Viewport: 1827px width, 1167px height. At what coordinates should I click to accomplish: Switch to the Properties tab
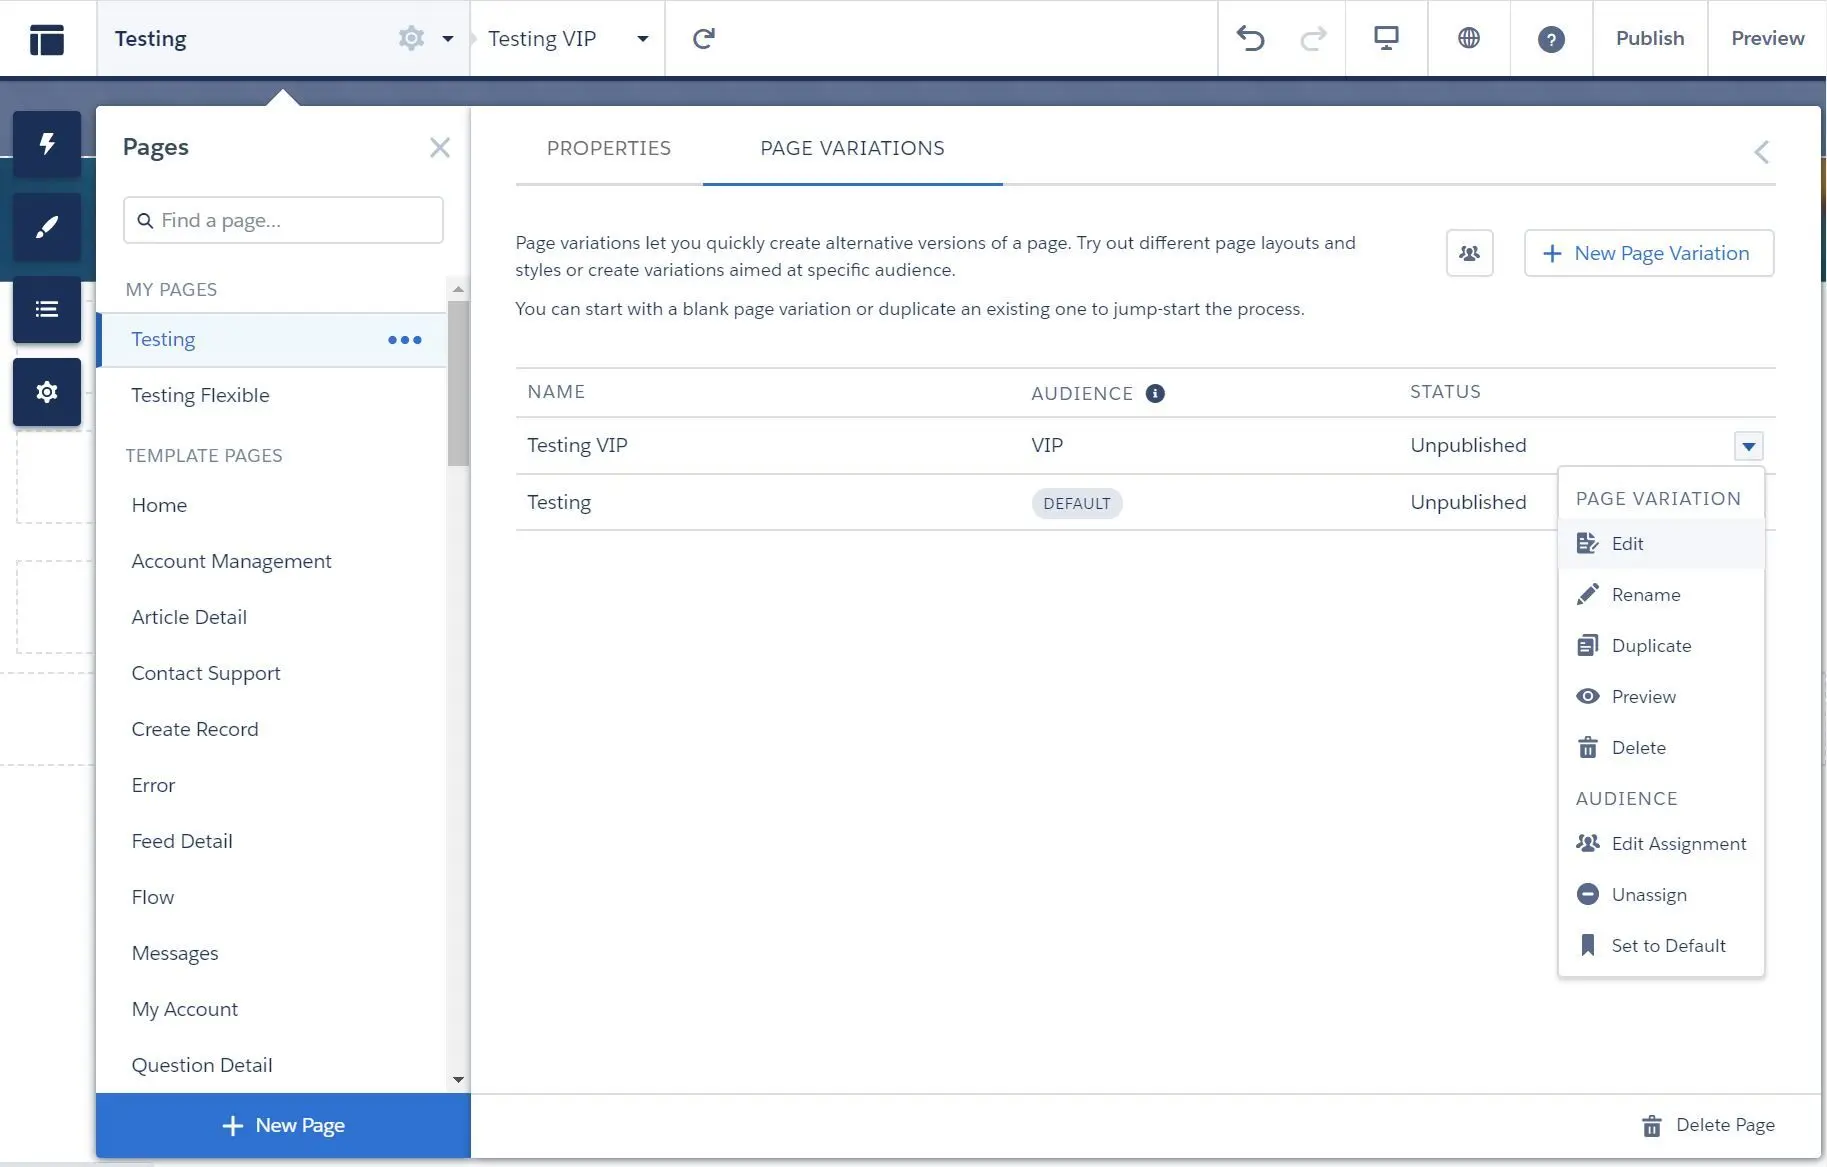[608, 148]
